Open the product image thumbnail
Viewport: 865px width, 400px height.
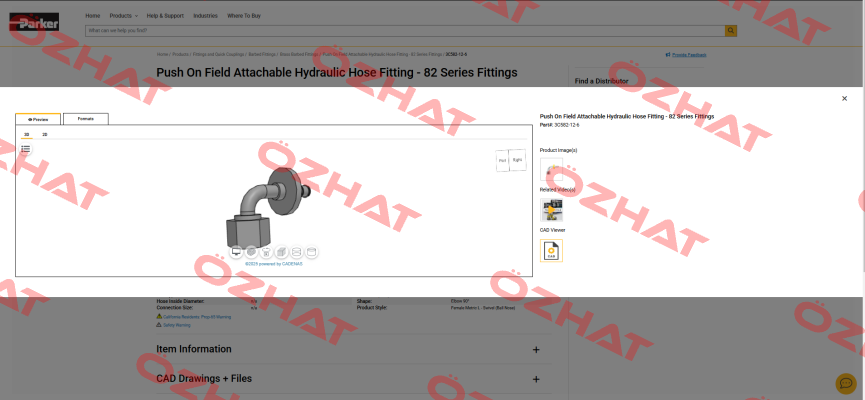click(x=551, y=169)
